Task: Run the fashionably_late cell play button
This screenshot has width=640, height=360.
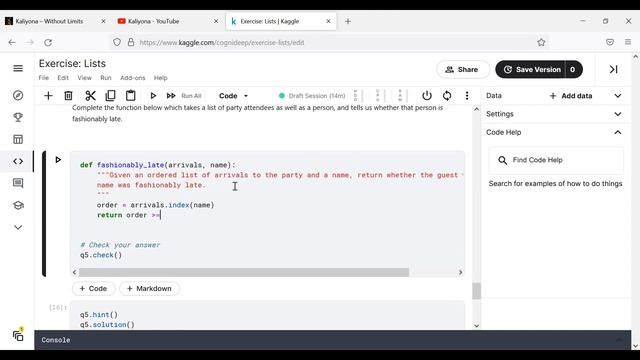Action: (x=58, y=160)
